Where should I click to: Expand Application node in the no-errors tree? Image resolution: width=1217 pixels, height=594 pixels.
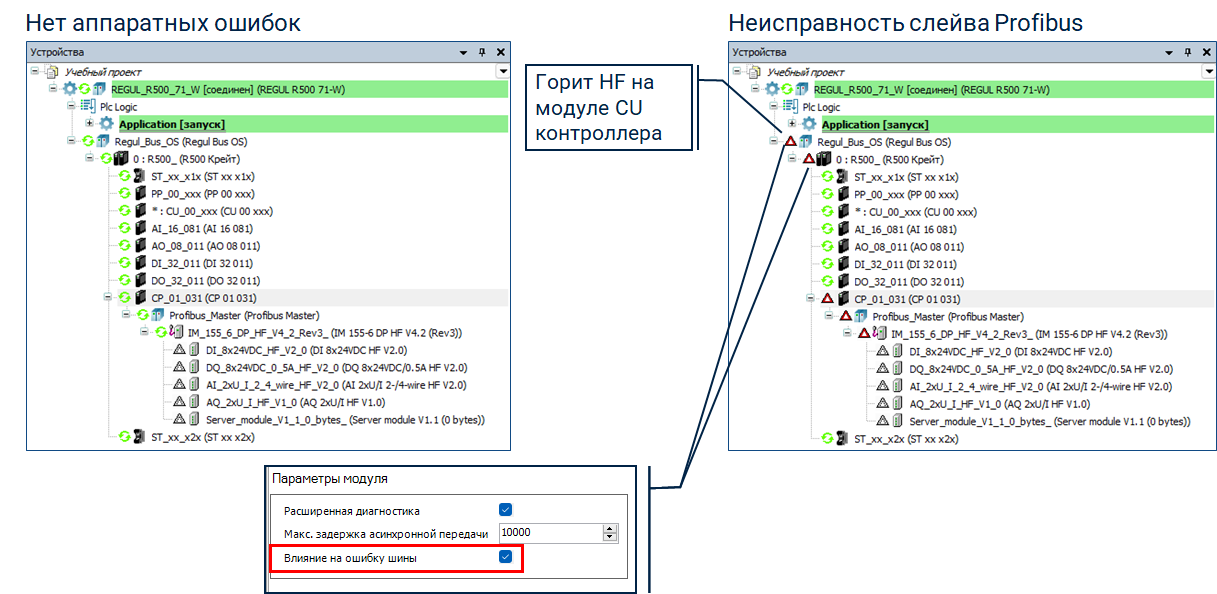tap(89, 124)
